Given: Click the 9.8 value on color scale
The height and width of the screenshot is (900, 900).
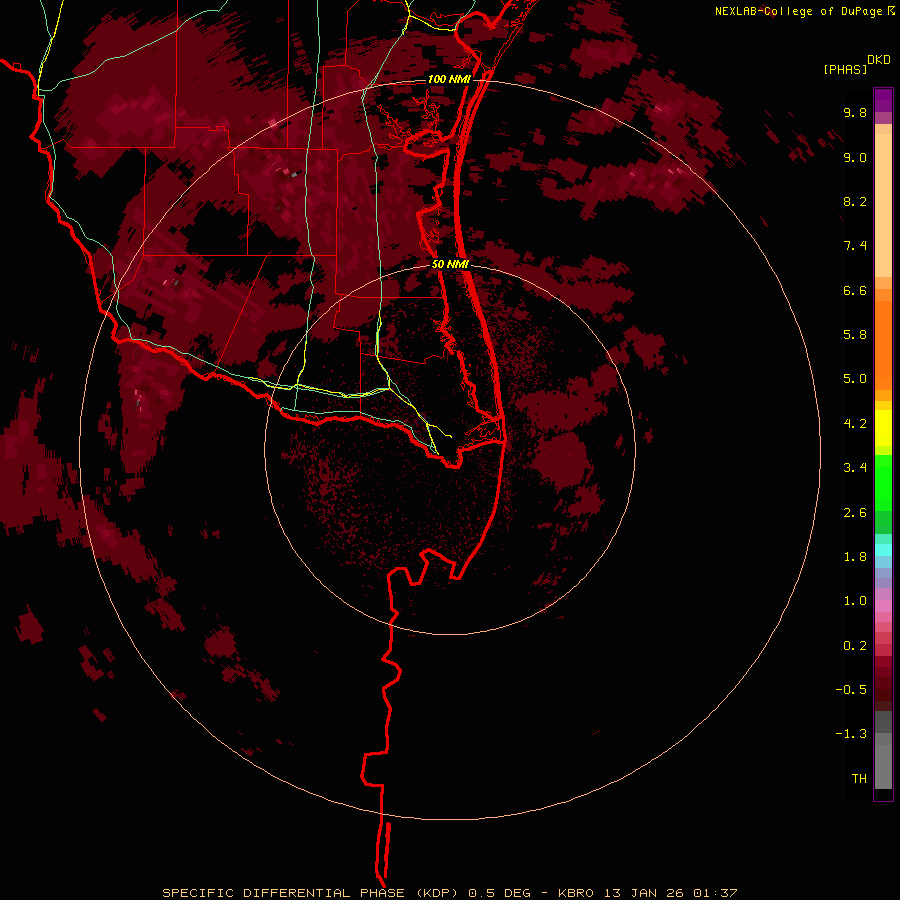Looking at the screenshot, I should pyautogui.click(x=855, y=113).
